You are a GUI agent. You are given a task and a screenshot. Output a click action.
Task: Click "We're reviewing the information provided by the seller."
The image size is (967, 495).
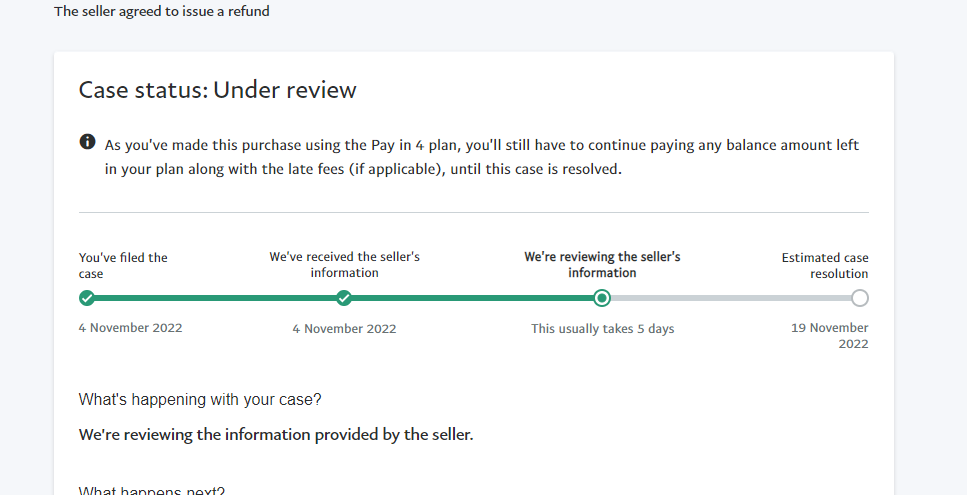click(276, 435)
